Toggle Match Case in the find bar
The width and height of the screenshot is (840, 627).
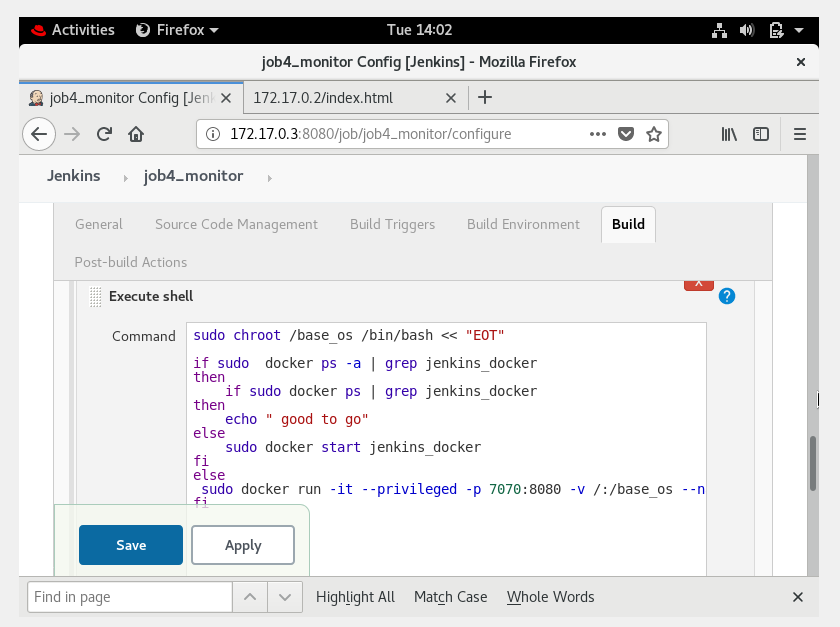451,597
